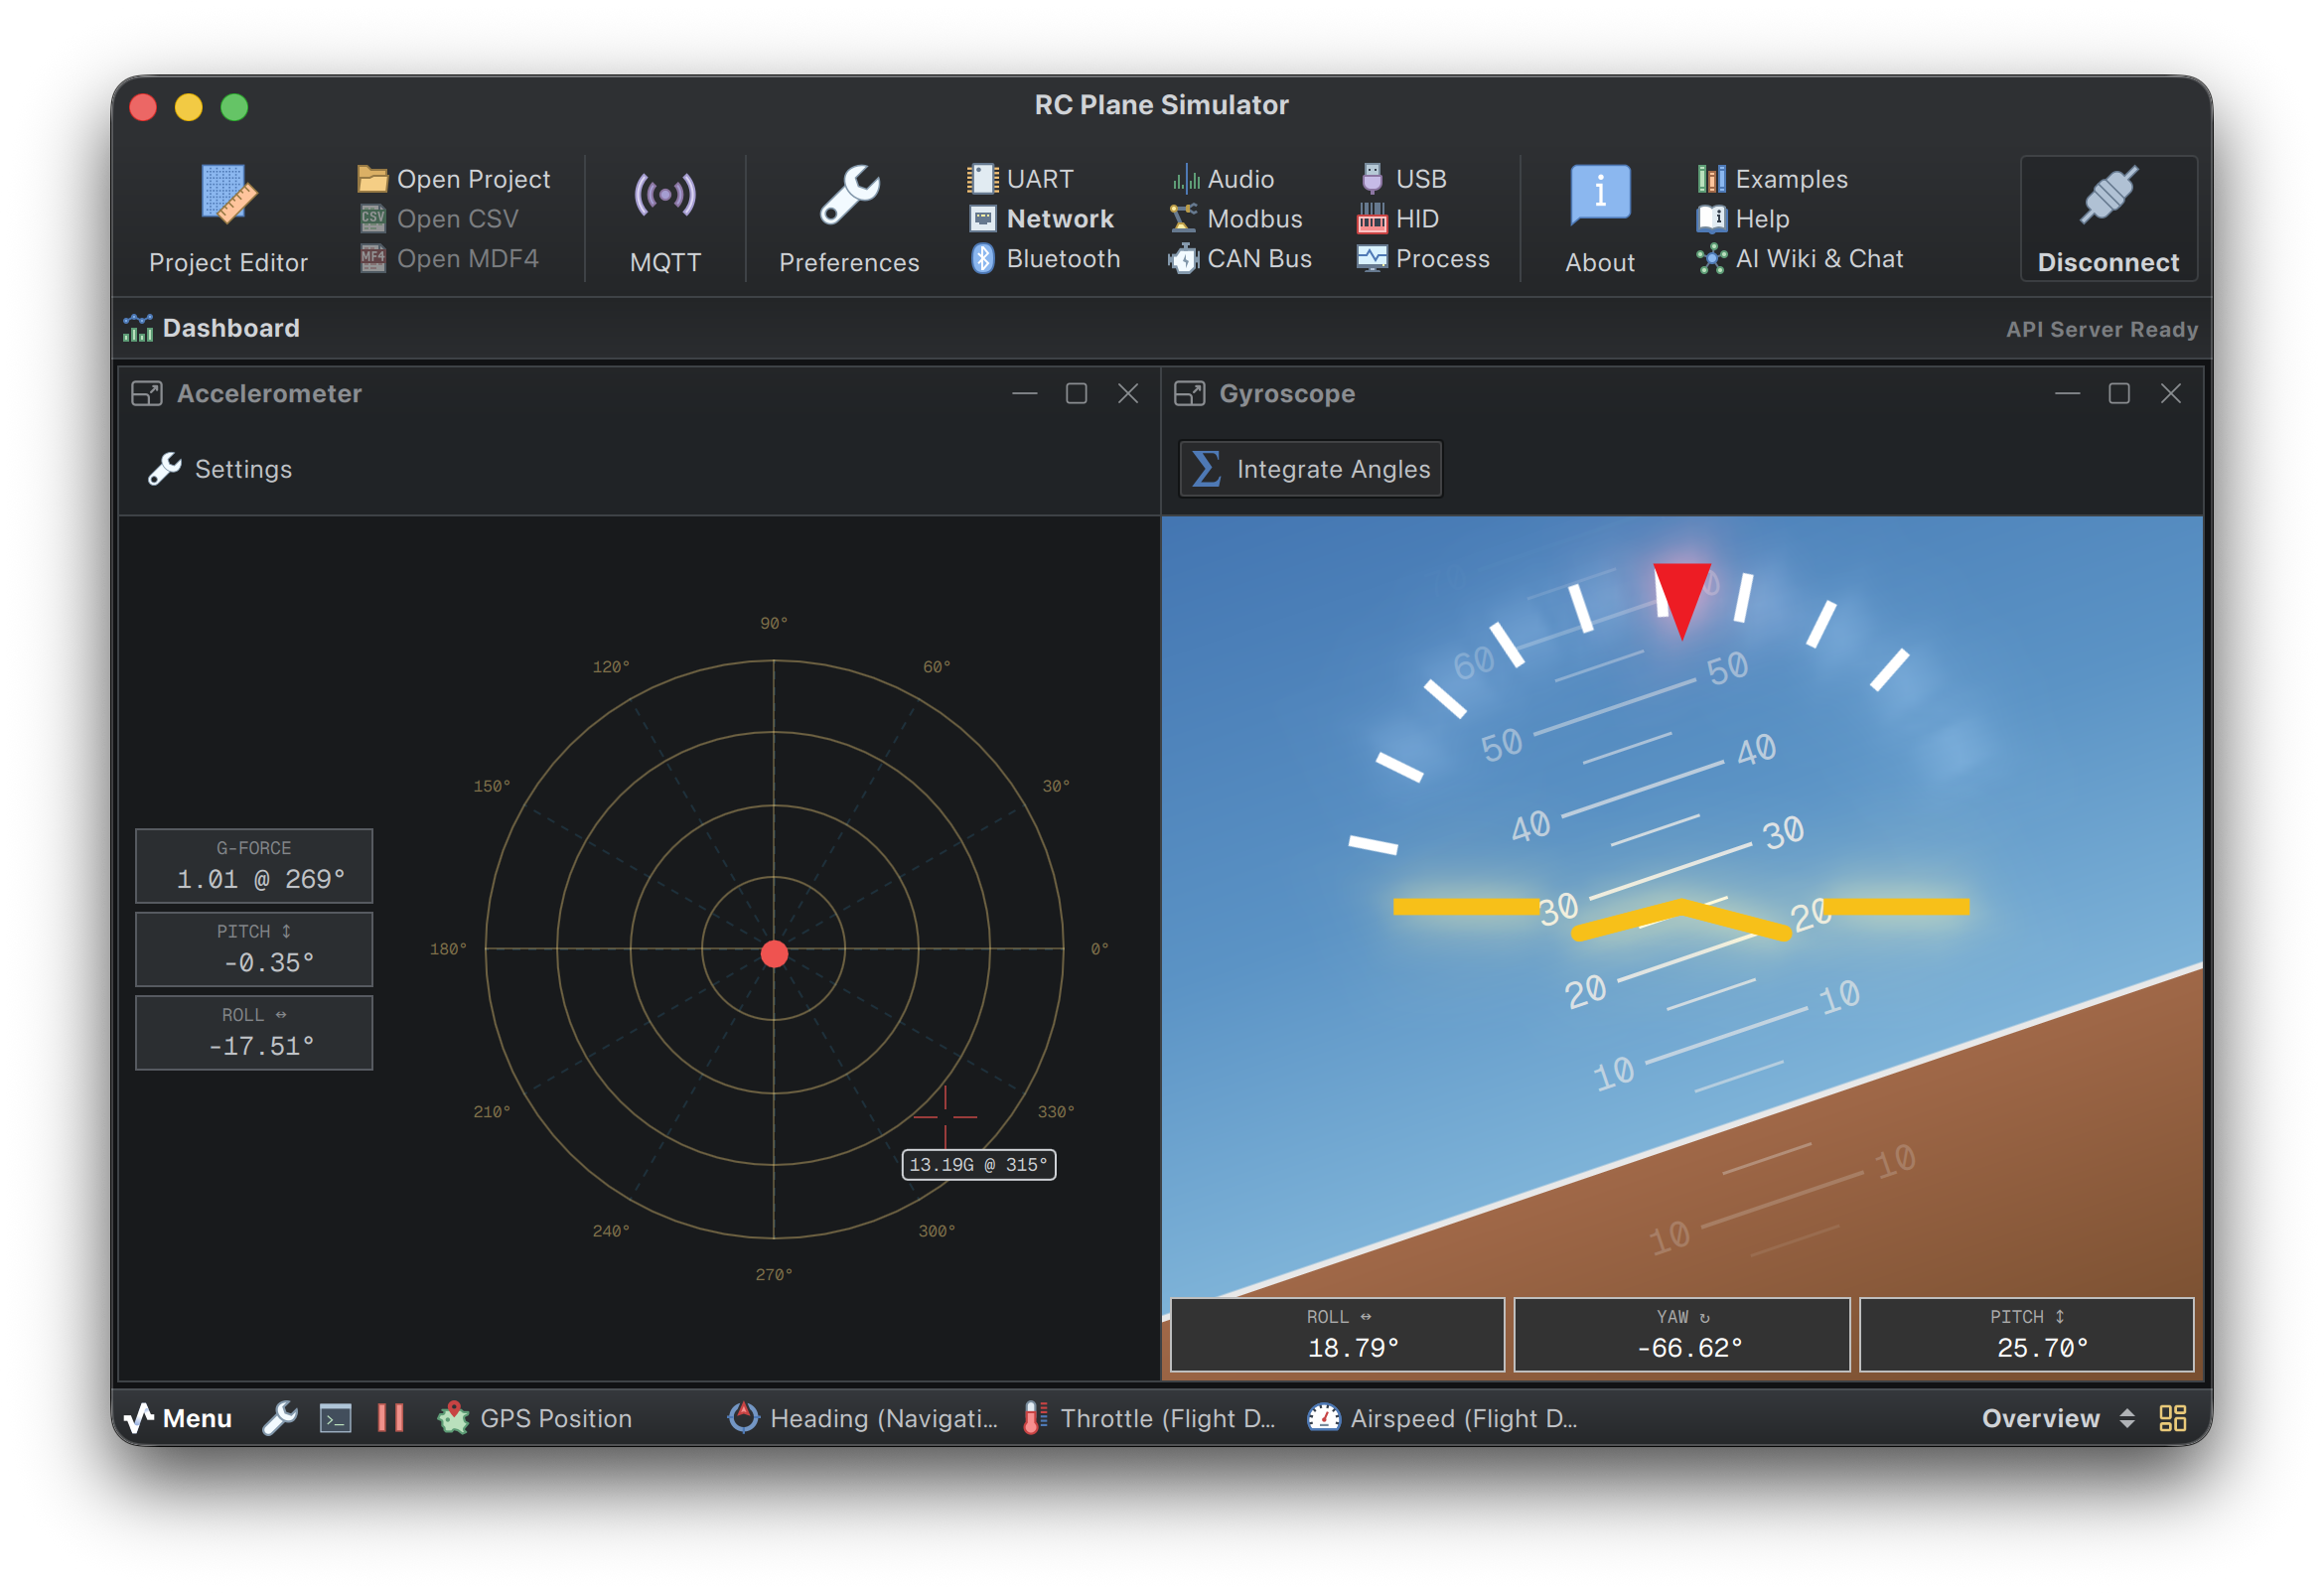
Task: Open the Bluetooth interface
Action: 1043,259
